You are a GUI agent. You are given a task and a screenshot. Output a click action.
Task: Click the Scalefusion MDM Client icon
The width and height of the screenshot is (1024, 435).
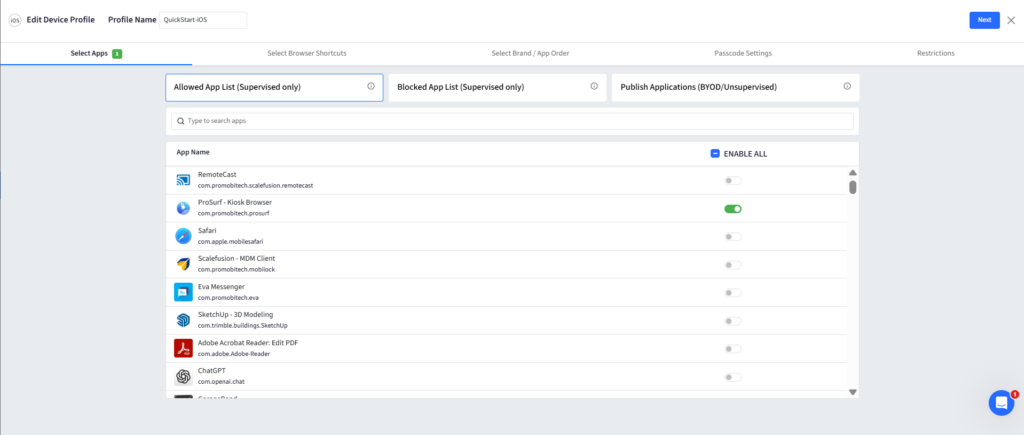click(x=183, y=264)
